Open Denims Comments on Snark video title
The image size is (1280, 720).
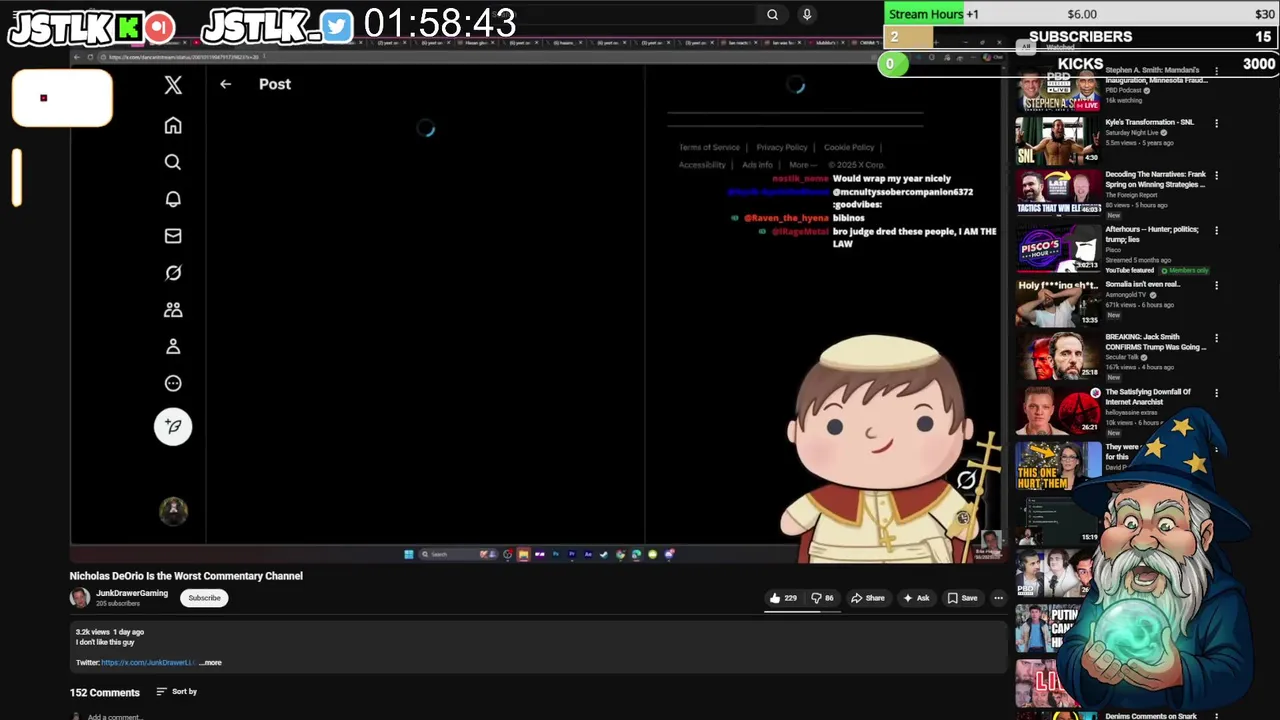[x=1151, y=716]
